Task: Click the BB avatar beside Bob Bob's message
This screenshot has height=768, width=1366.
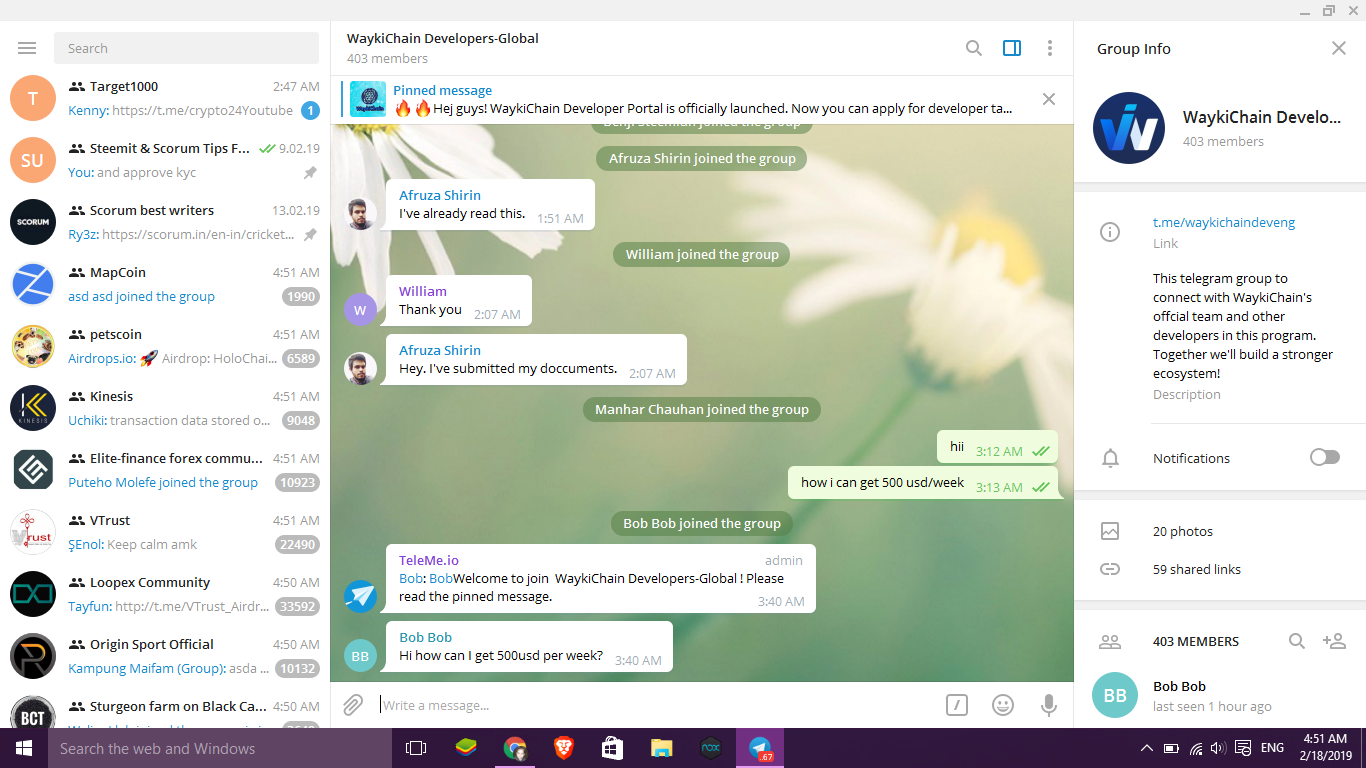Action: (x=360, y=655)
